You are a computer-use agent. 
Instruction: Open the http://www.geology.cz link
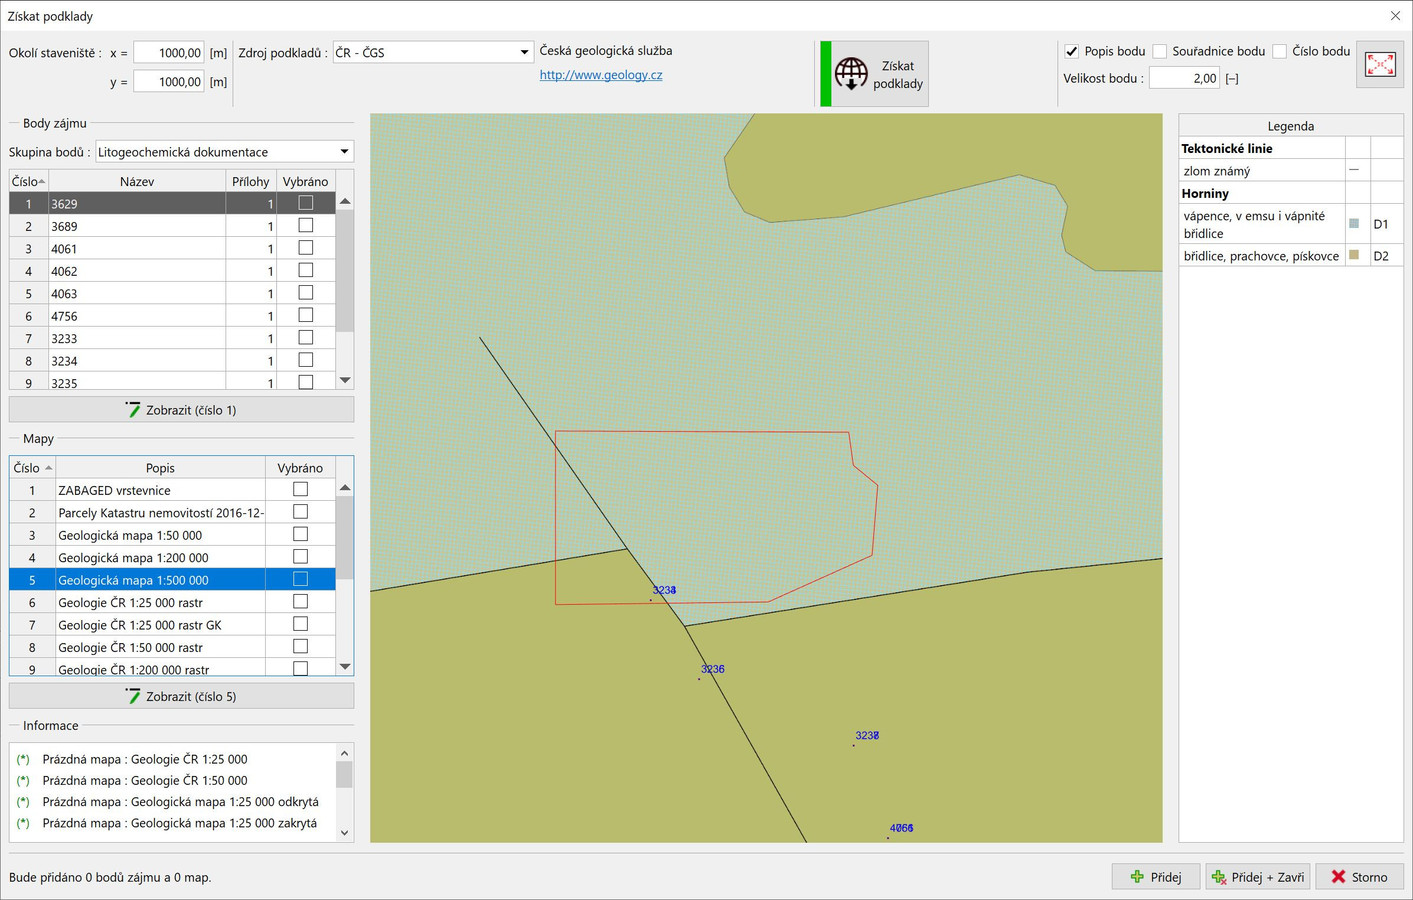600,75
